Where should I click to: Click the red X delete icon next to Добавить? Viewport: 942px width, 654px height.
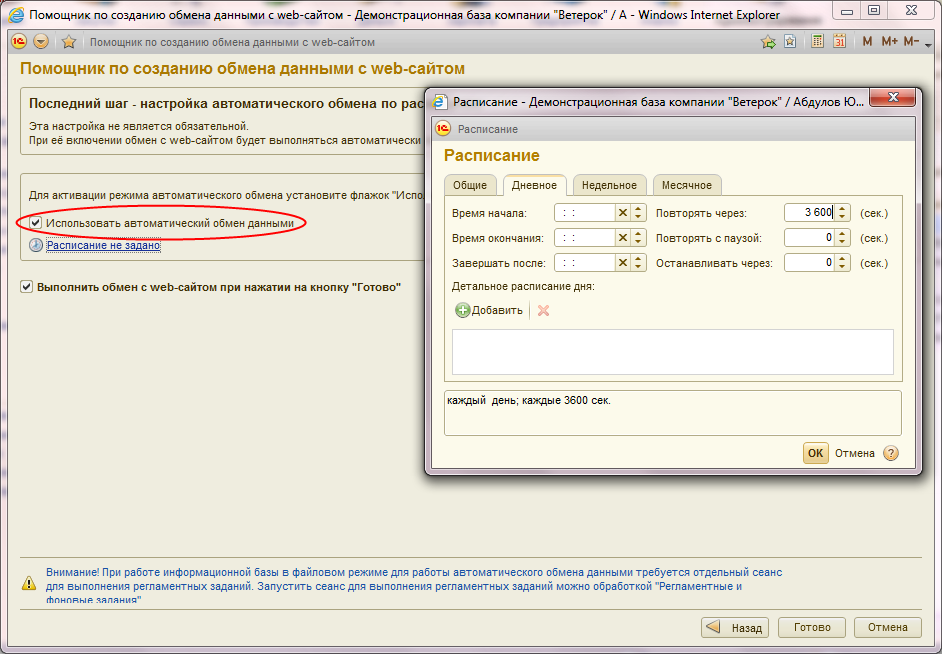(544, 310)
